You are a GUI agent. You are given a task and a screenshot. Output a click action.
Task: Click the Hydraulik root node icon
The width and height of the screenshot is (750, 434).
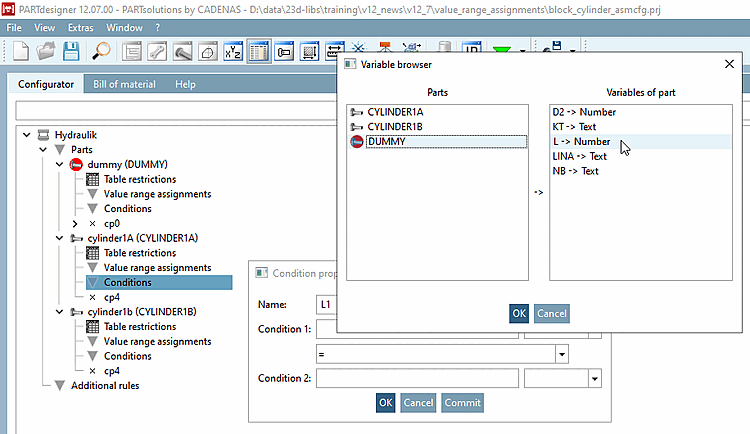[x=43, y=135]
